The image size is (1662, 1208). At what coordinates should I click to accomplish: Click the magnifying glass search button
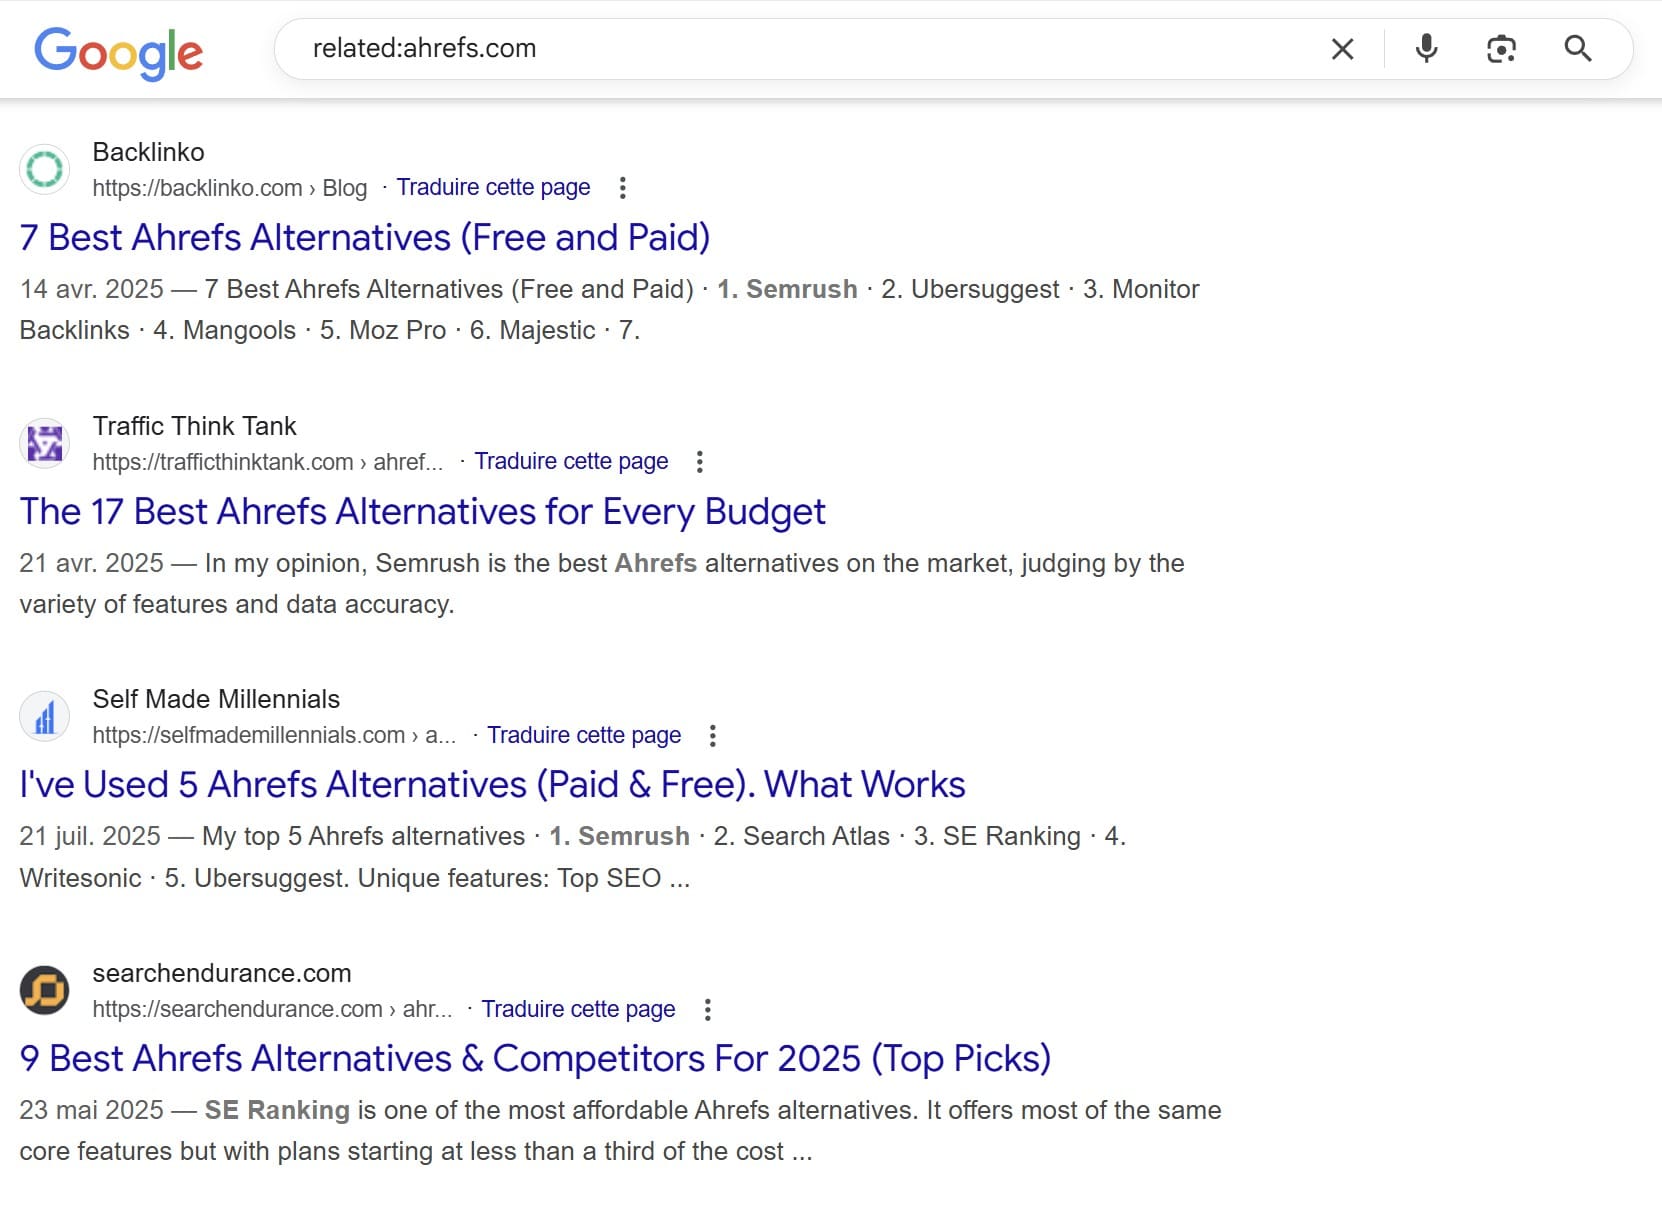coord(1577,49)
